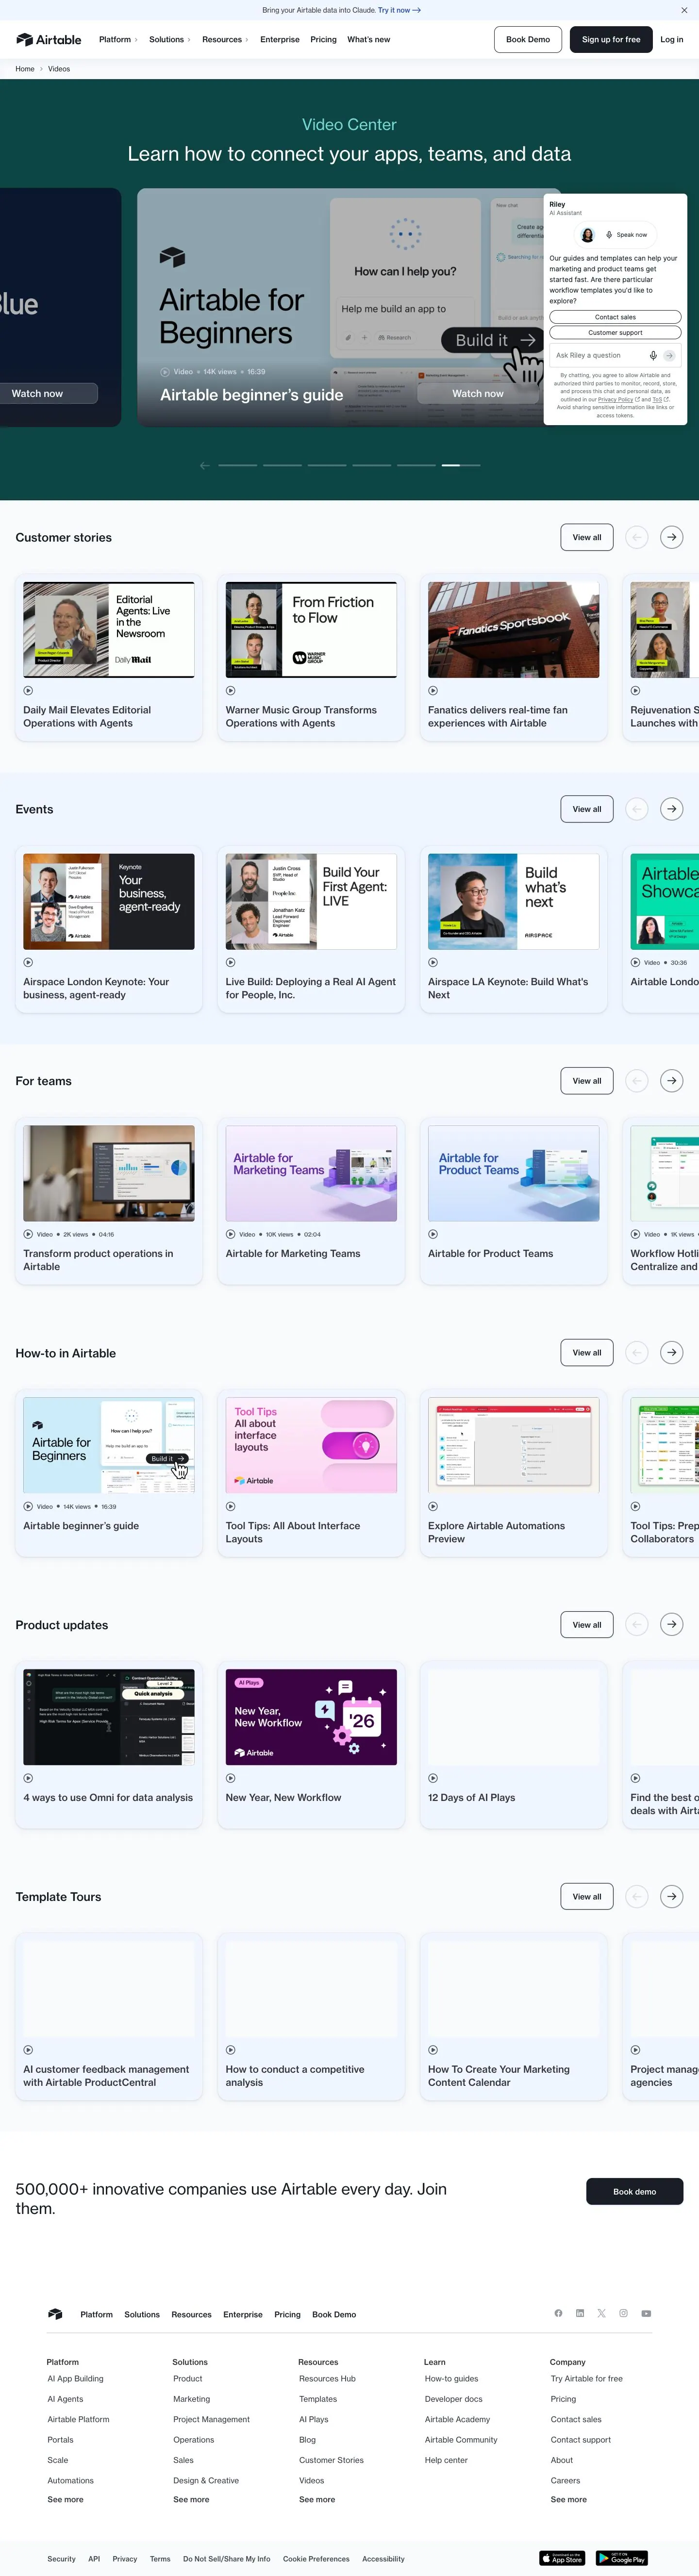Click Template Tours previous arrow
The height and width of the screenshot is (2576, 699).
[x=637, y=1896]
